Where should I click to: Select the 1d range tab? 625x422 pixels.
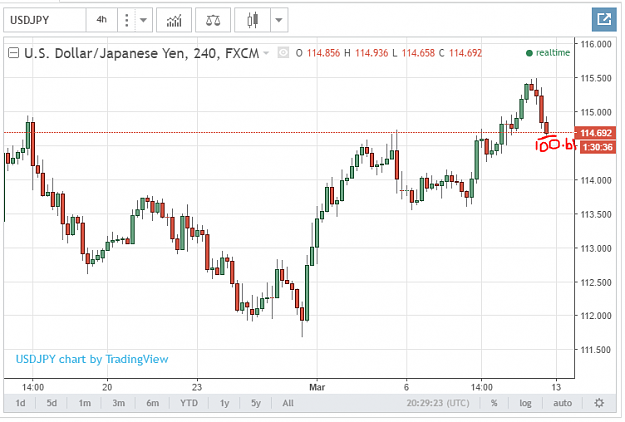point(20,403)
